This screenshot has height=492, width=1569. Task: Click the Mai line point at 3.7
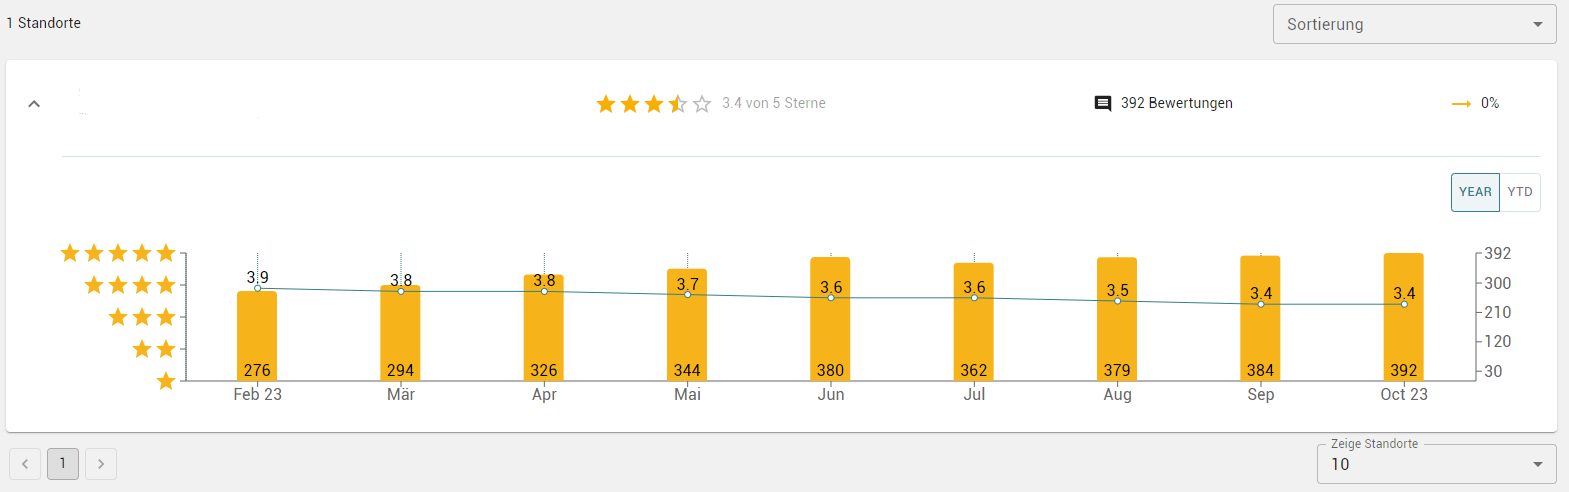click(x=688, y=295)
